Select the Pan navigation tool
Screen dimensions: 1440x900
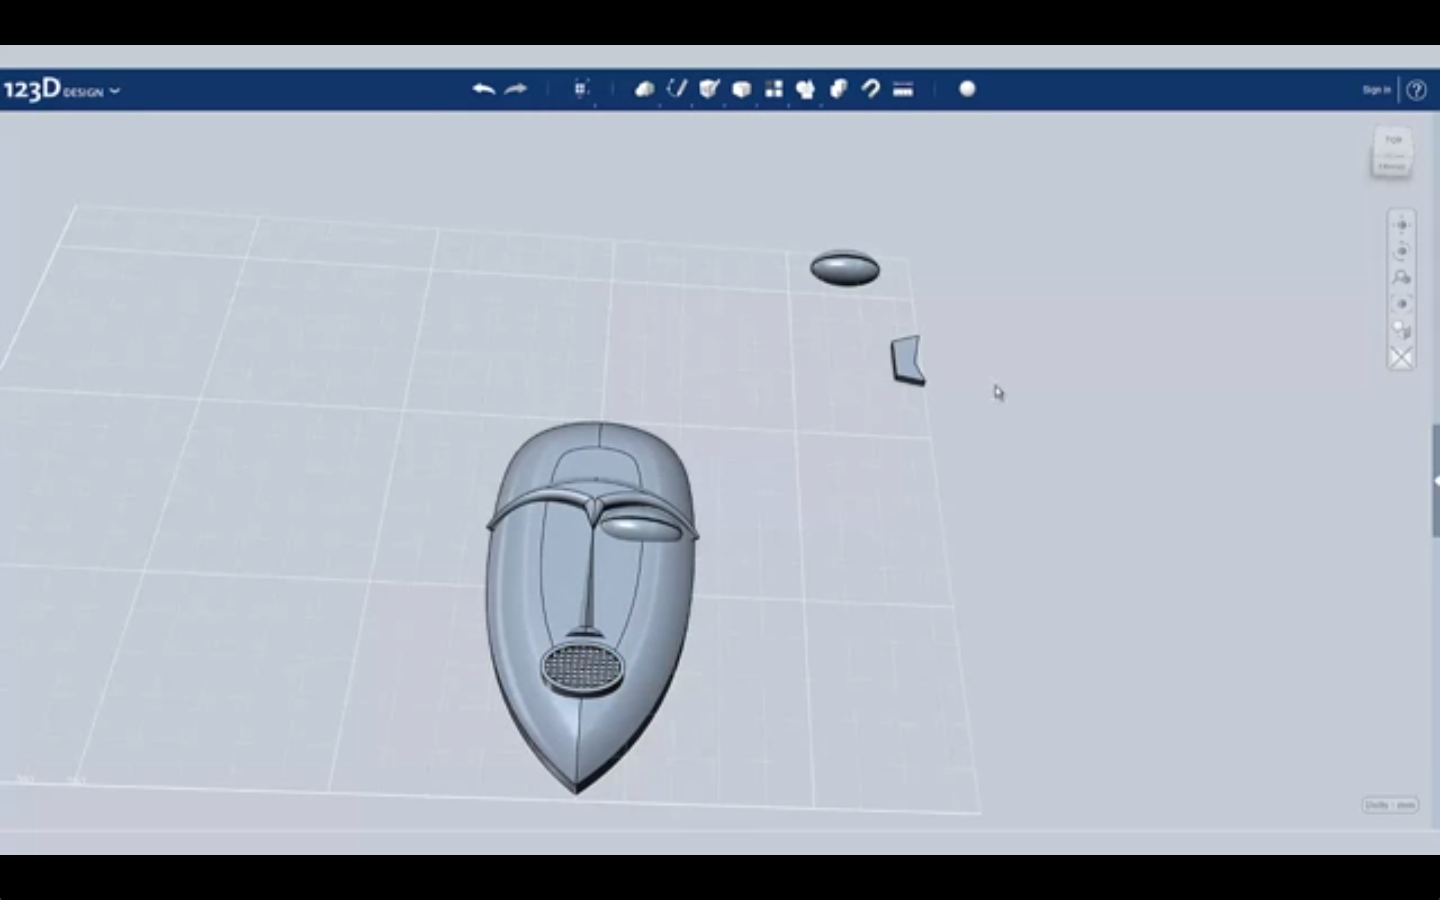coord(1401,225)
